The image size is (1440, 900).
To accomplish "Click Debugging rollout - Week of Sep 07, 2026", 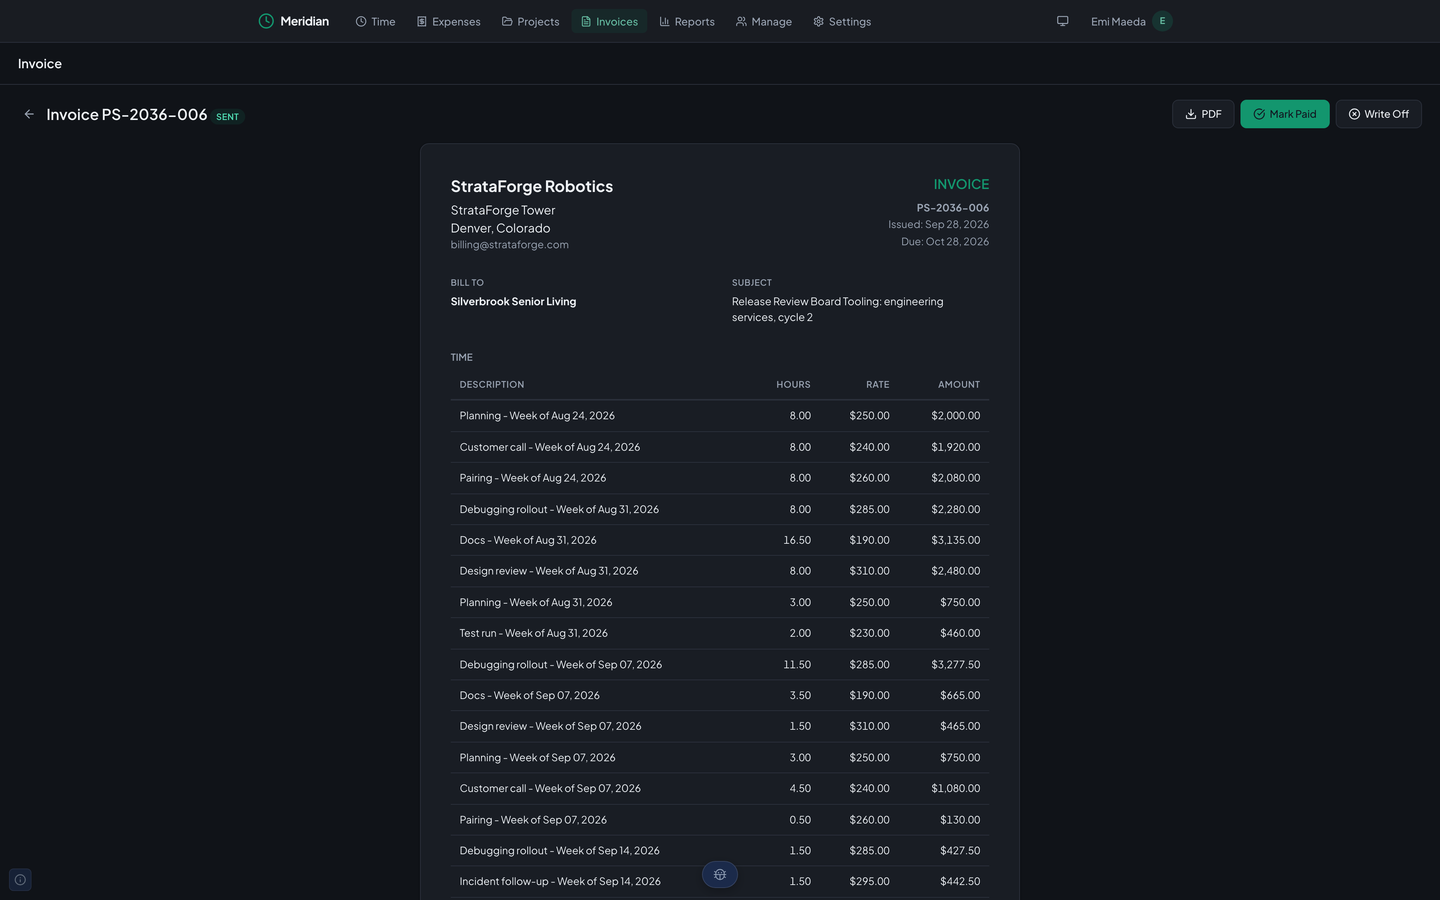I will click(x=720, y=664).
